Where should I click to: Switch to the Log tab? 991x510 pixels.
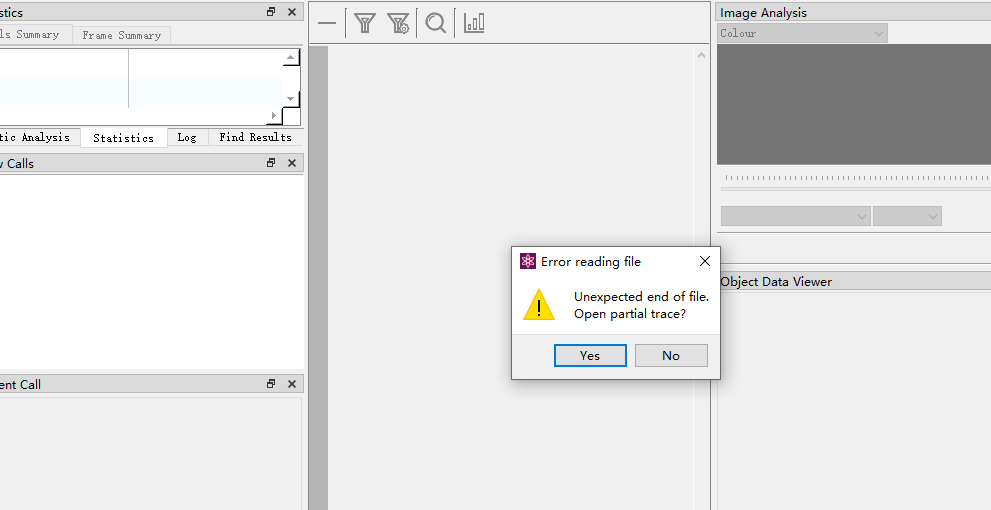(x=187, y=137)
